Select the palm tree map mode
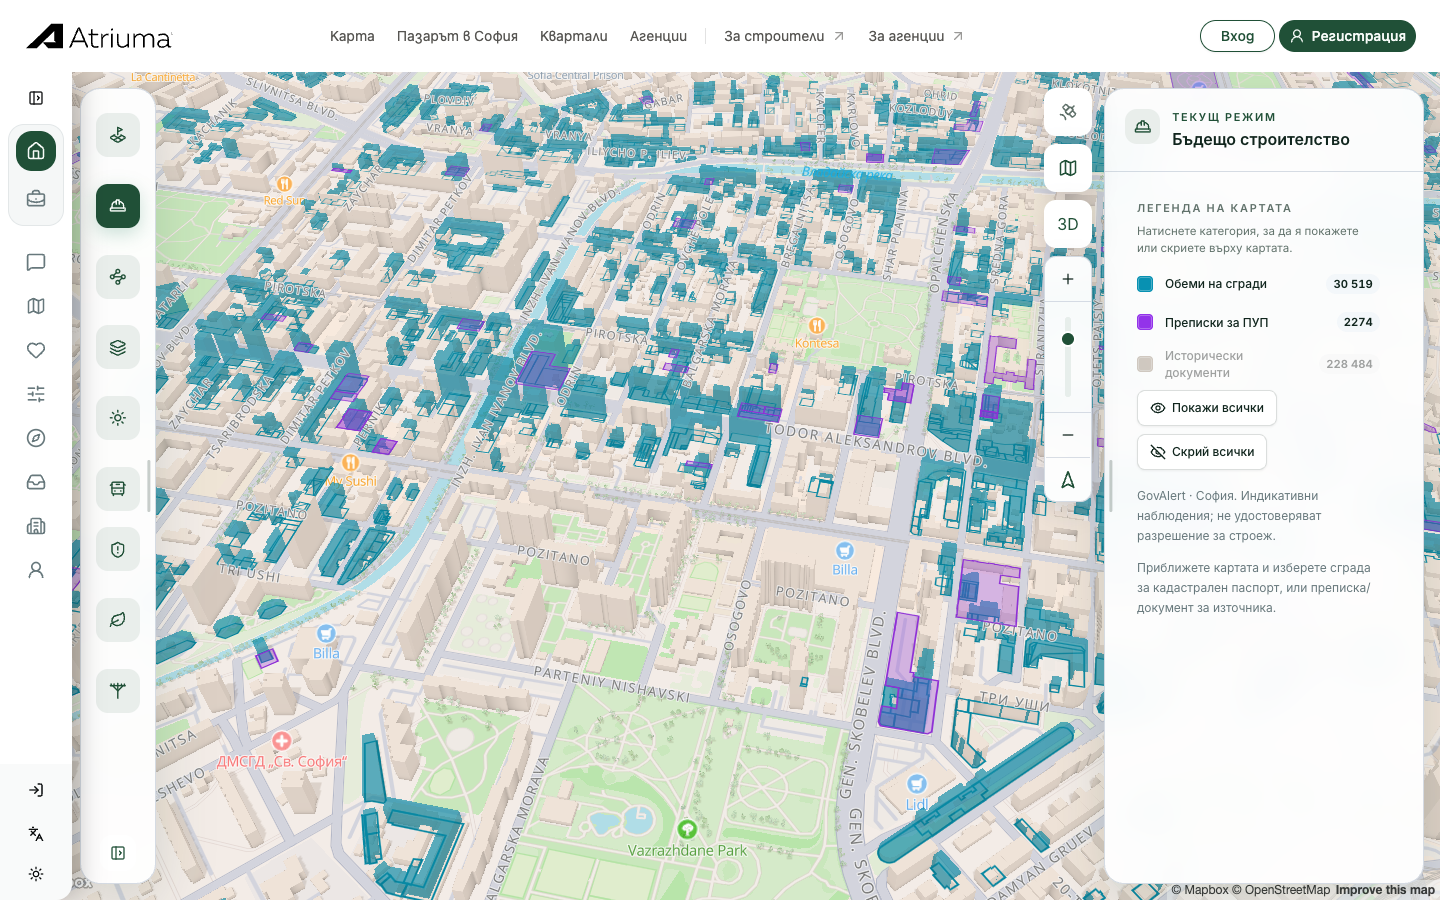The image size is (1440, 900). 118,691
